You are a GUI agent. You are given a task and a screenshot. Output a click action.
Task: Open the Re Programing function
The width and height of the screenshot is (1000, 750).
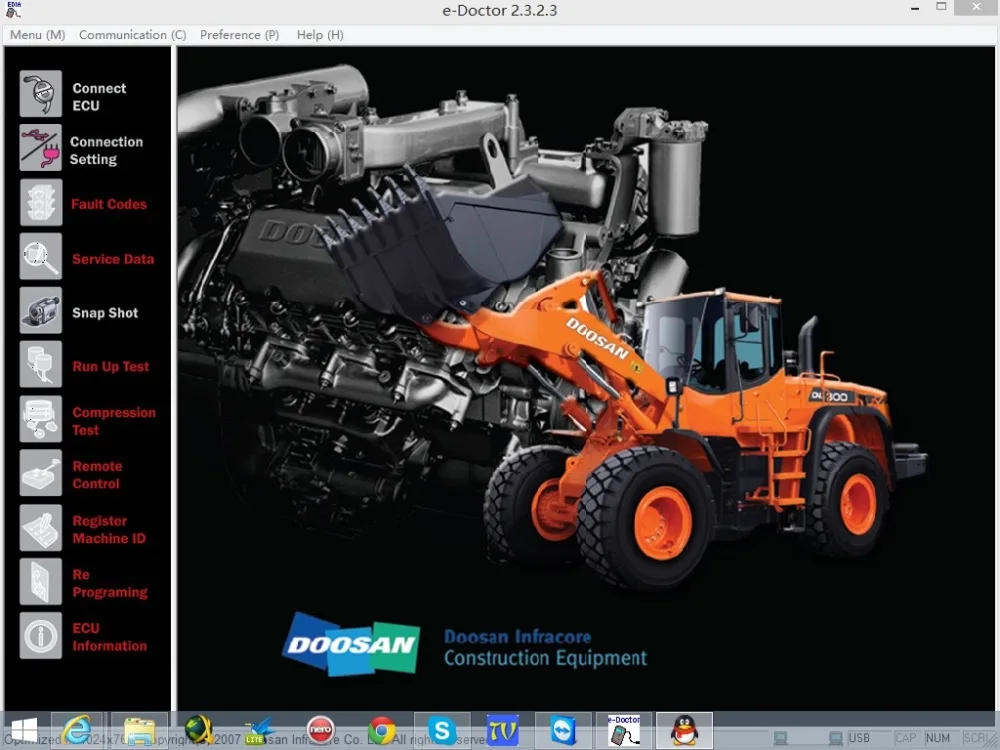coord(39,581)
